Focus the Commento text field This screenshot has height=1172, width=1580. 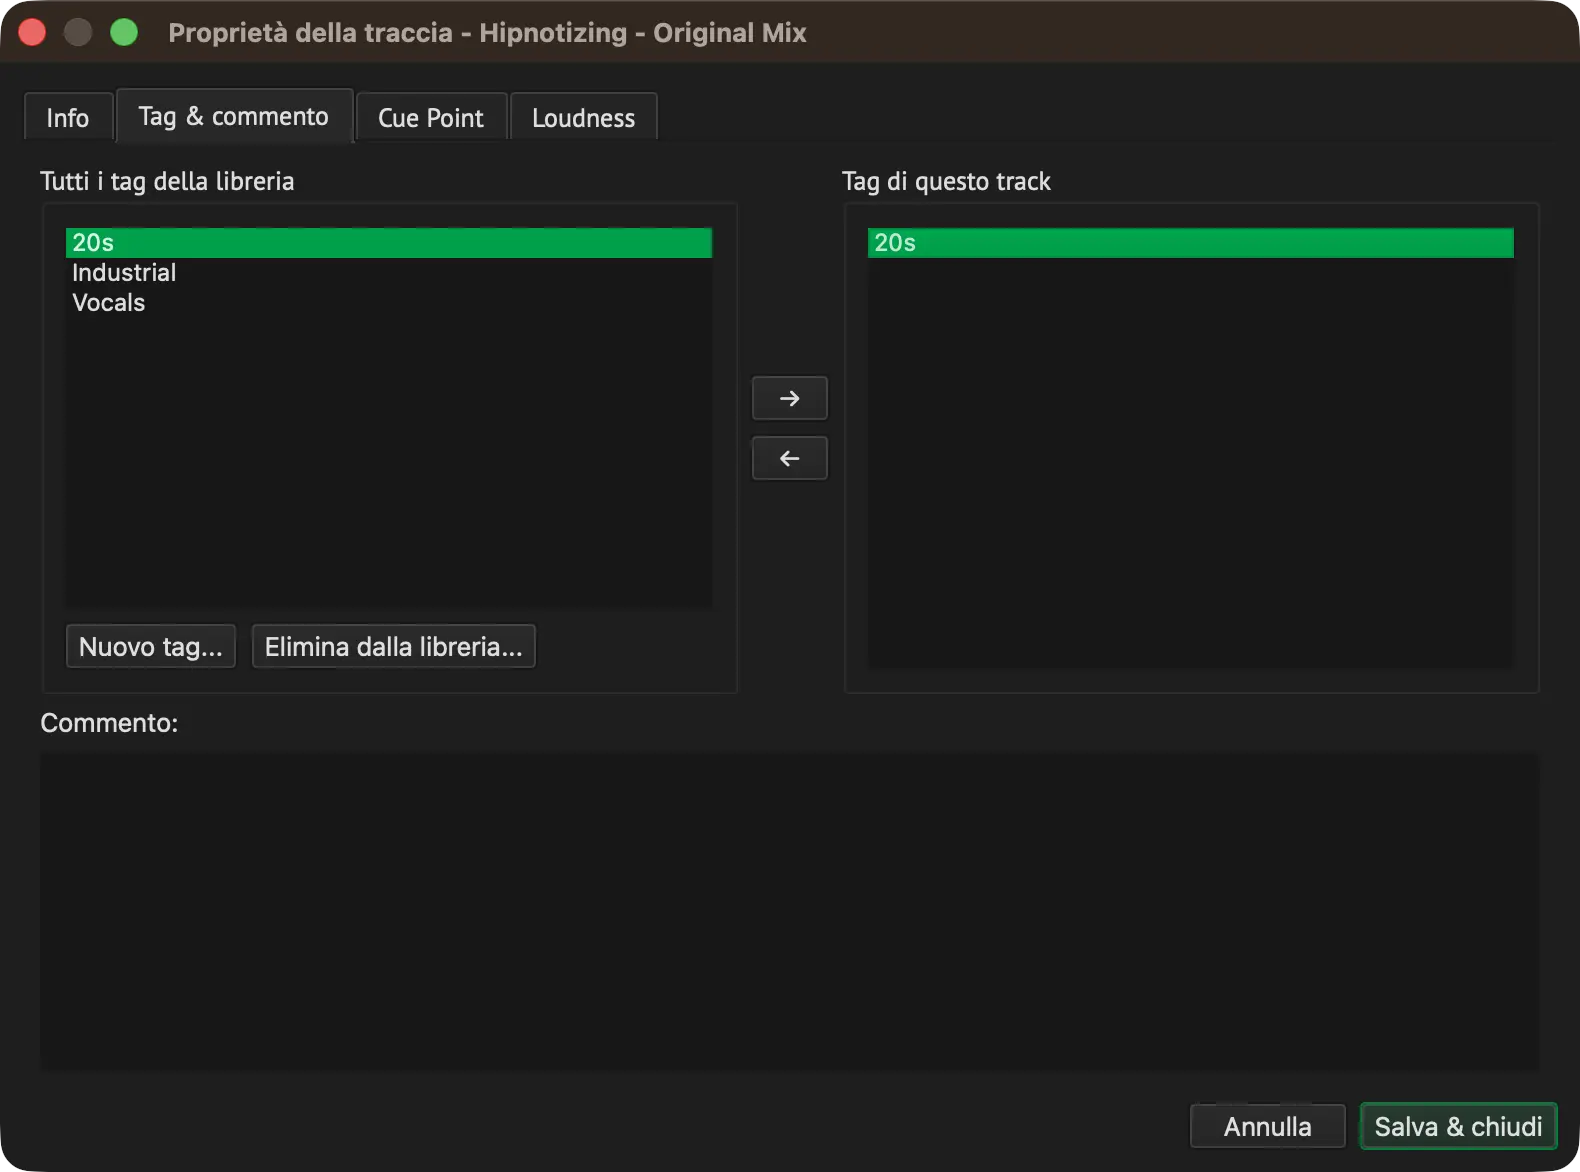790,912
